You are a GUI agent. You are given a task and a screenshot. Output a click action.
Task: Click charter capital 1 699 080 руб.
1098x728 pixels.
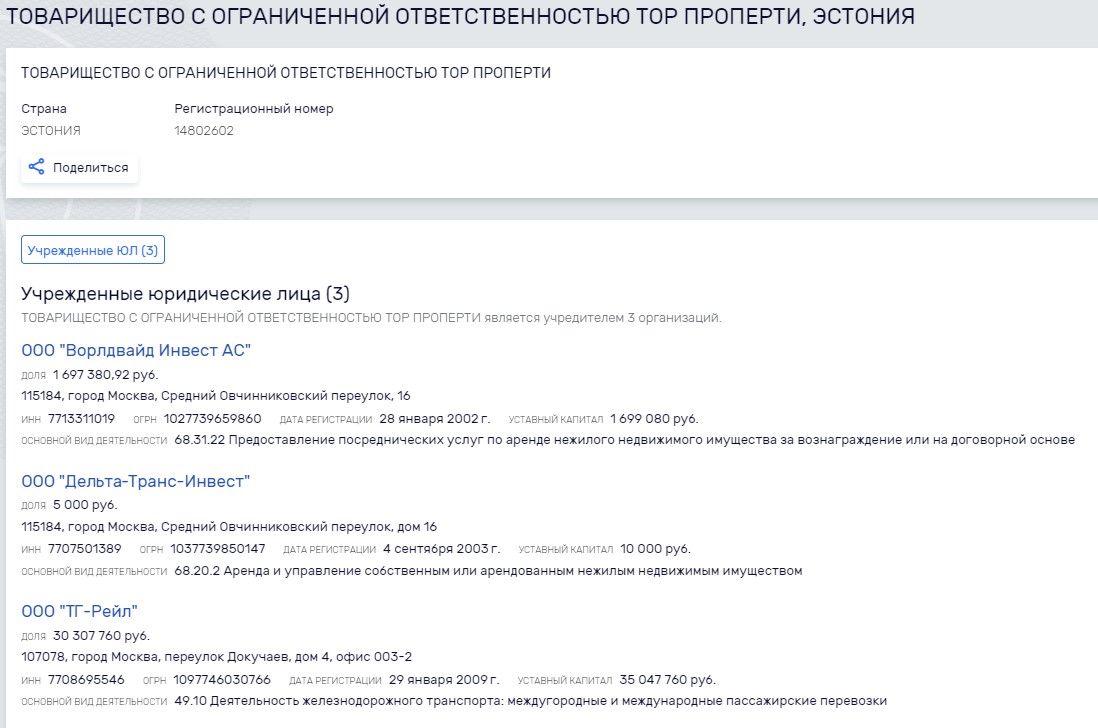[654, 419]
